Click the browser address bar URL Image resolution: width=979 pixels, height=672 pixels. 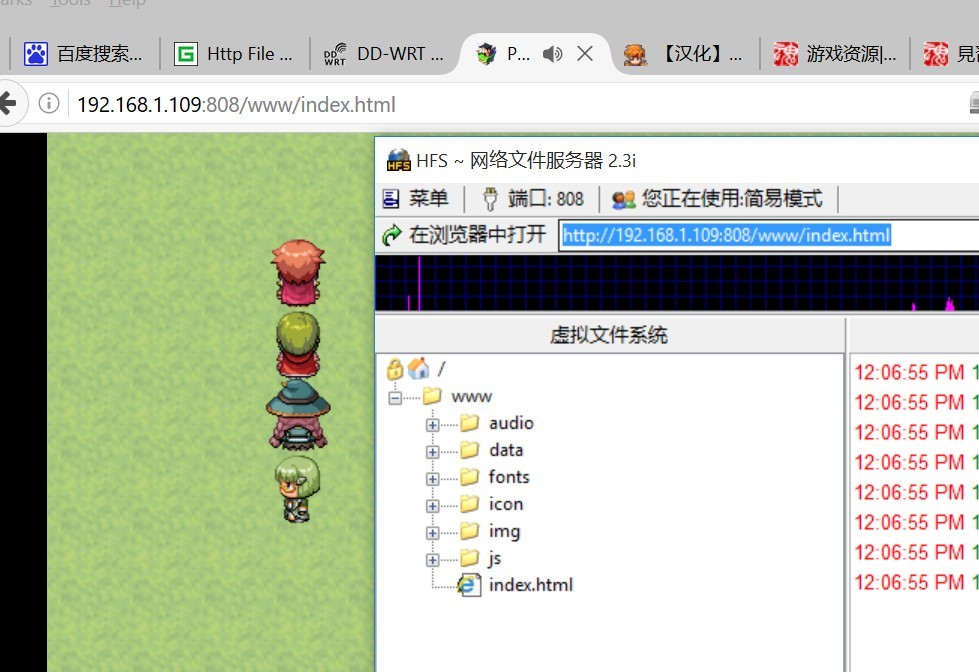[x=237, y=104]
